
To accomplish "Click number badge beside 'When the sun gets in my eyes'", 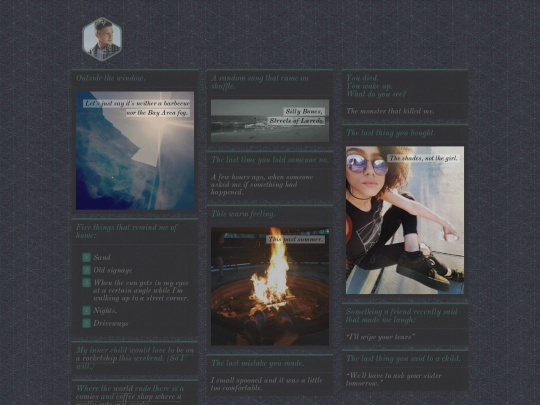I will click(x=86, y=283).
